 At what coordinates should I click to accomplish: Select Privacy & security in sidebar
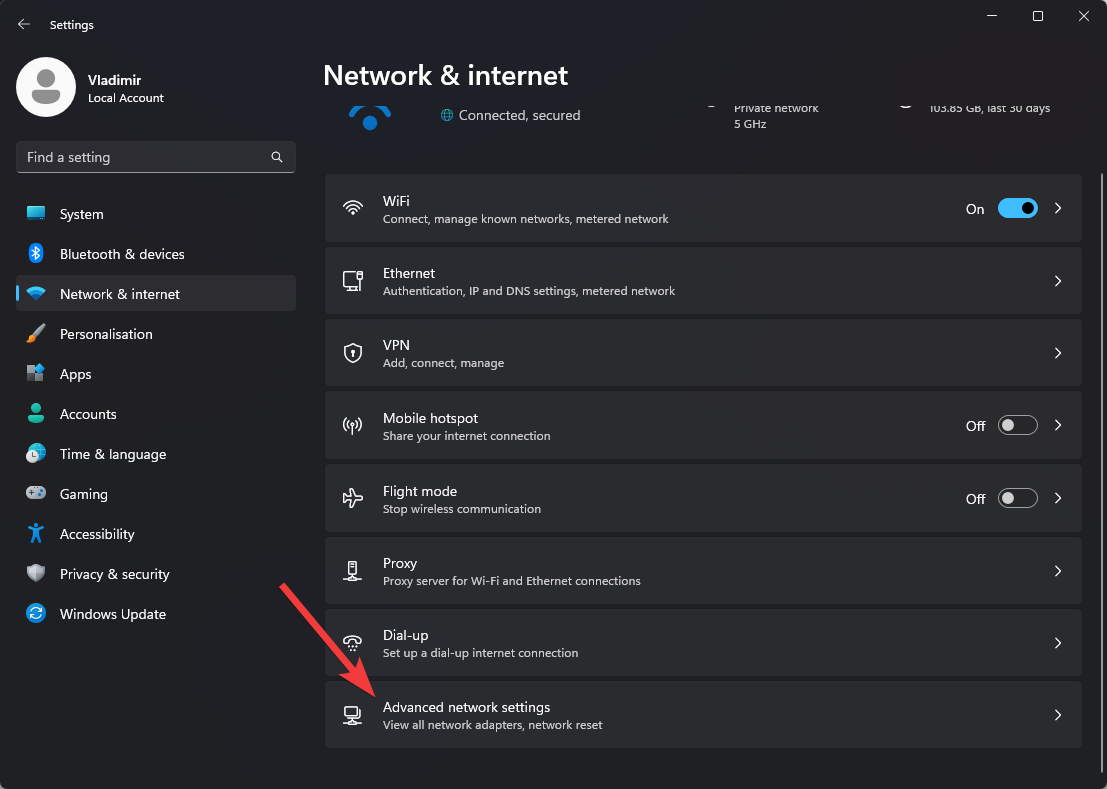114,574
